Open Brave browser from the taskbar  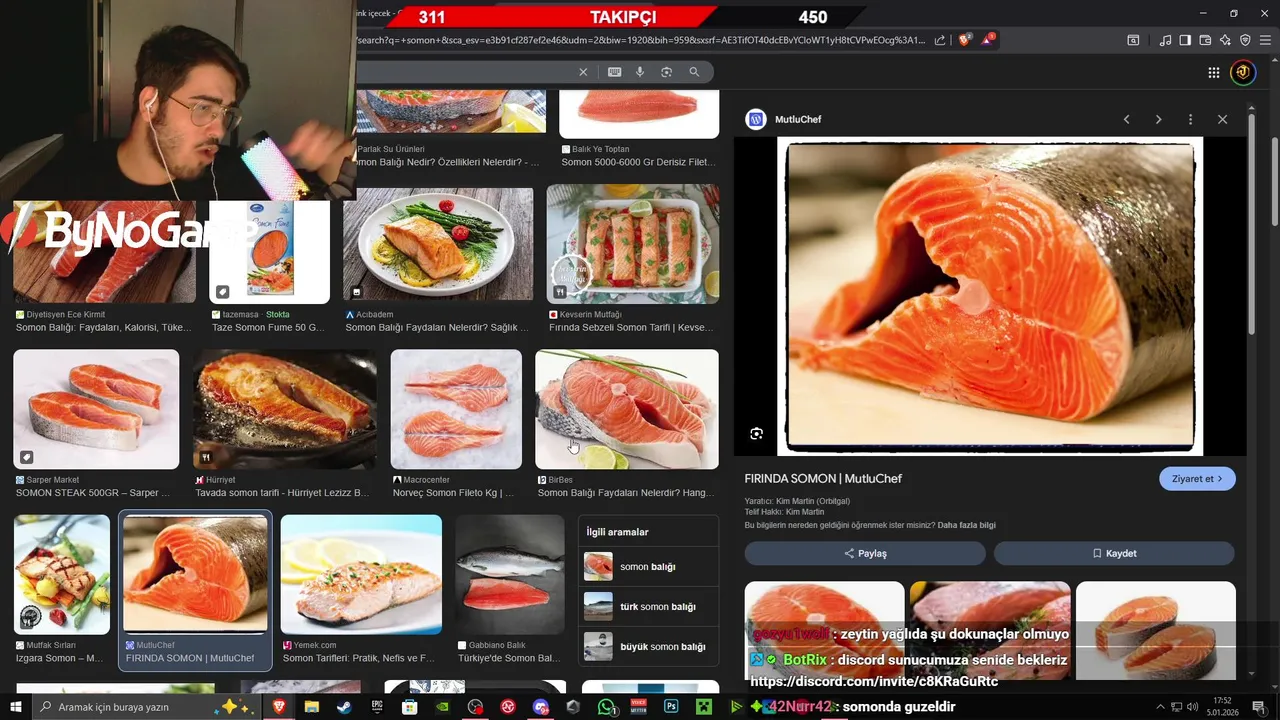coord(279,707)
